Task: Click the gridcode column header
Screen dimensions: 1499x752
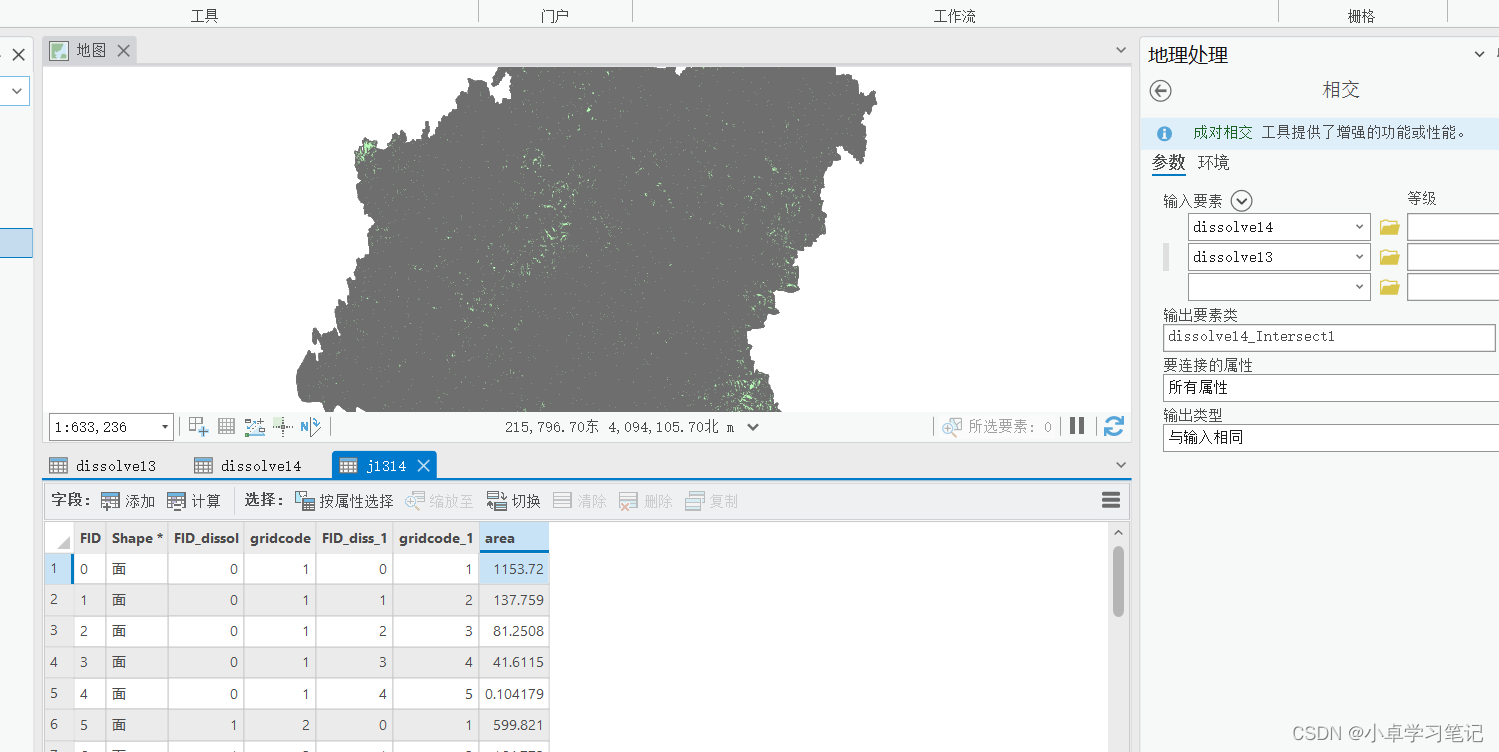Action: 280,538
